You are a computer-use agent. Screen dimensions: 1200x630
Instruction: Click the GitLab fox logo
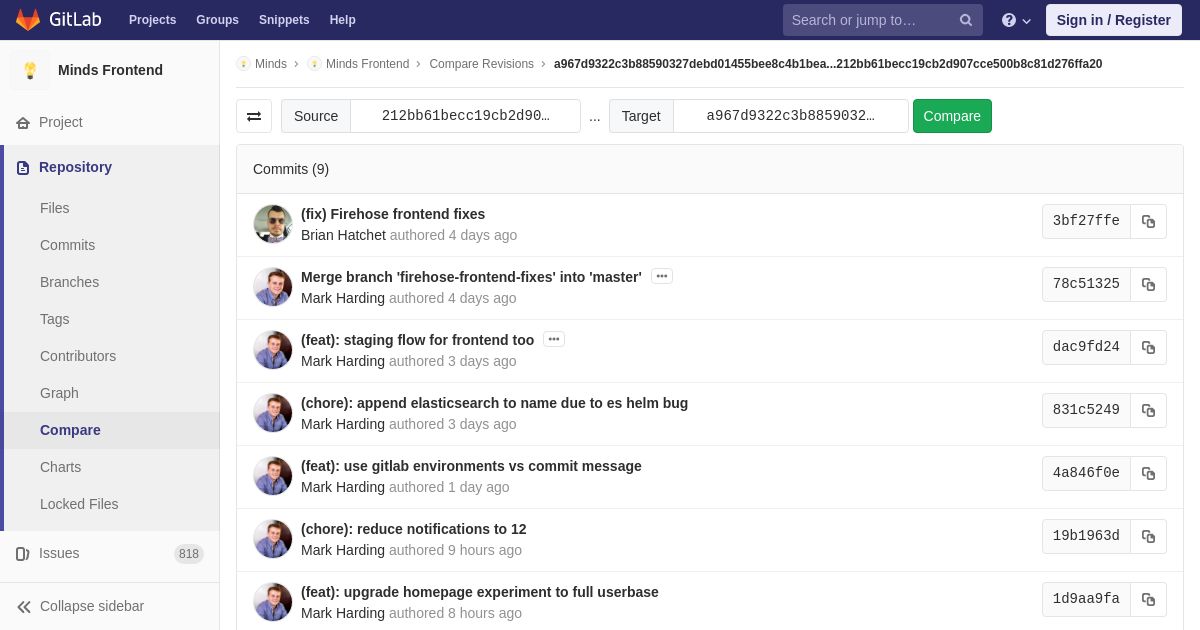pos(28,20)
